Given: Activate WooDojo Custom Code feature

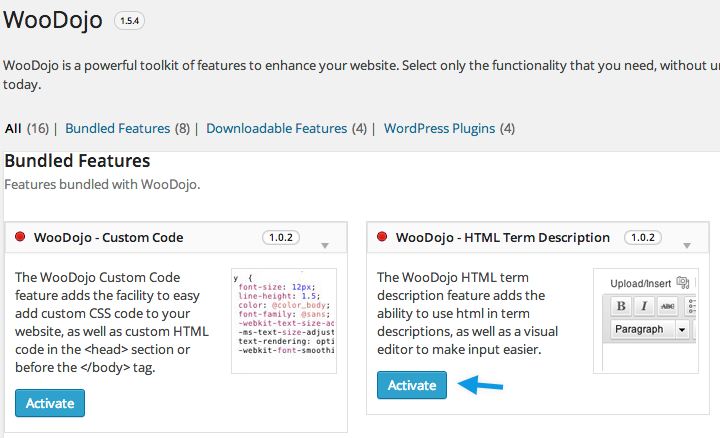Looking at the screenshot, I should click(50, 403).
